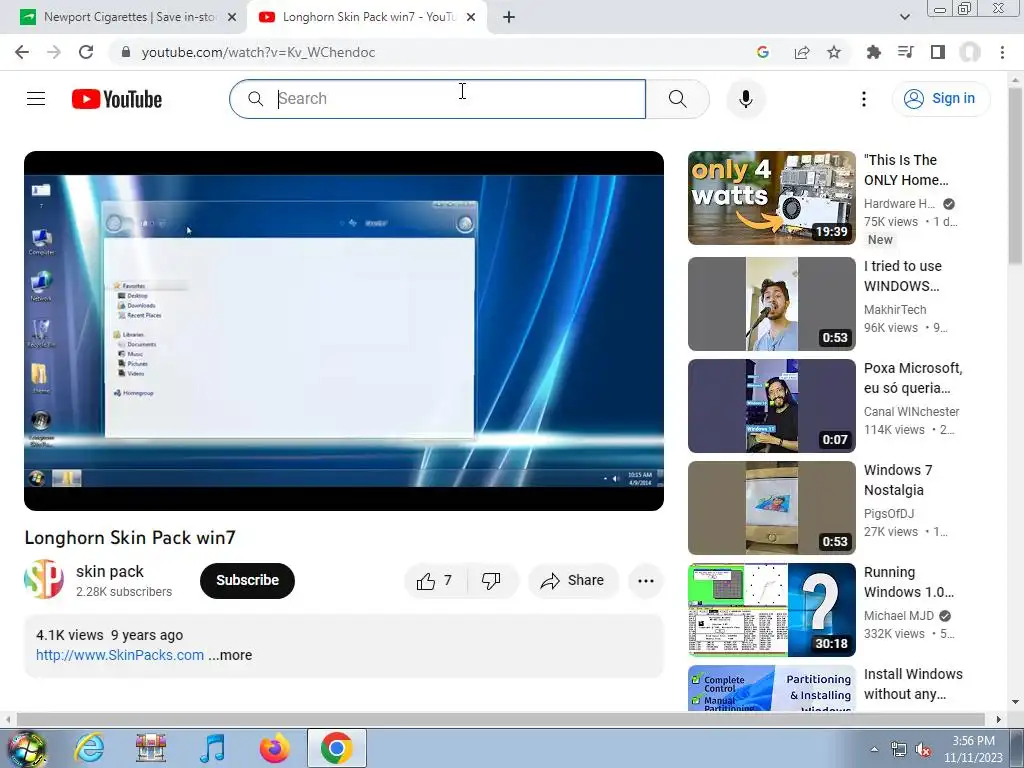The image size is (1024, 768).
Task: Share this page from address bar
Action: tap(801, 52)
